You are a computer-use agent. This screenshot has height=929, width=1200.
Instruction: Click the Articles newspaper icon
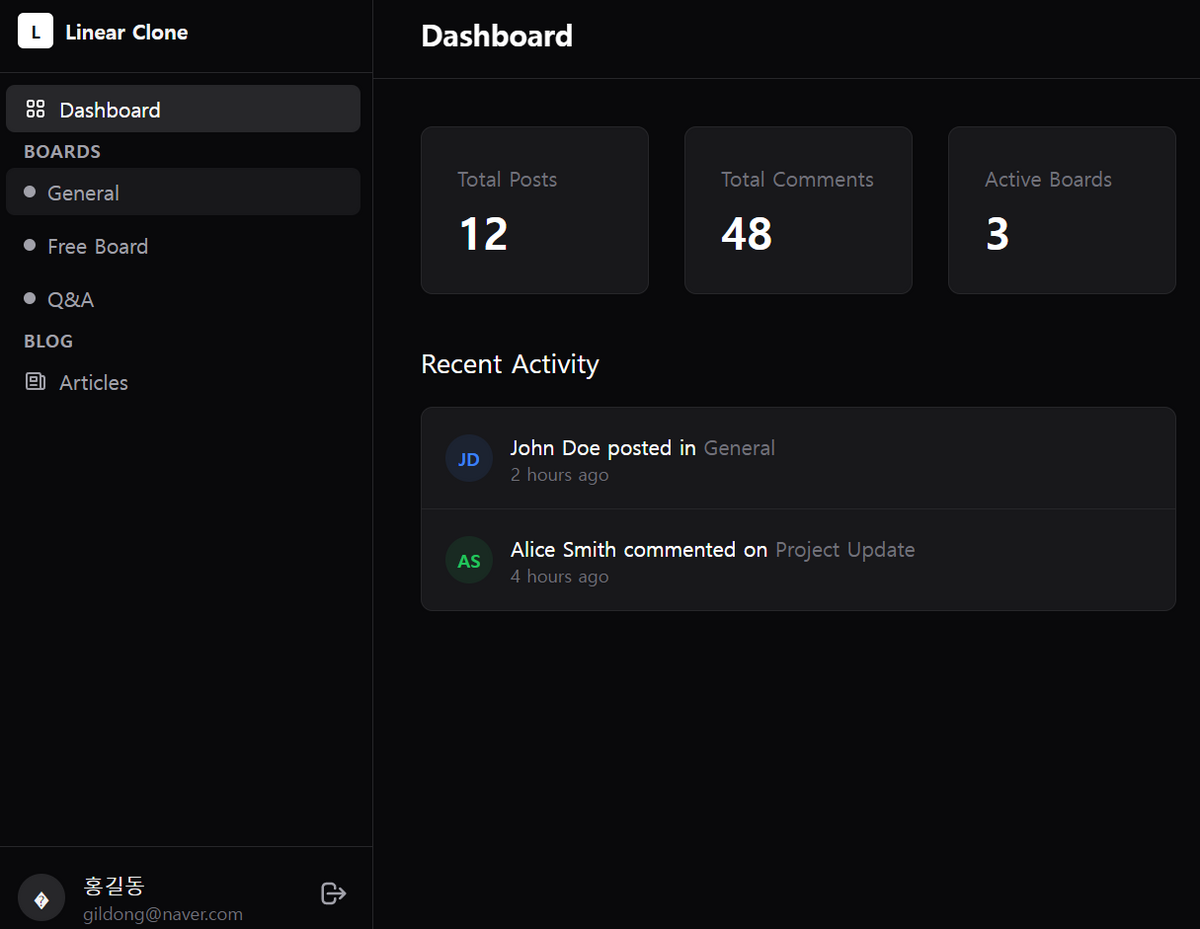[x=36, y=381]
